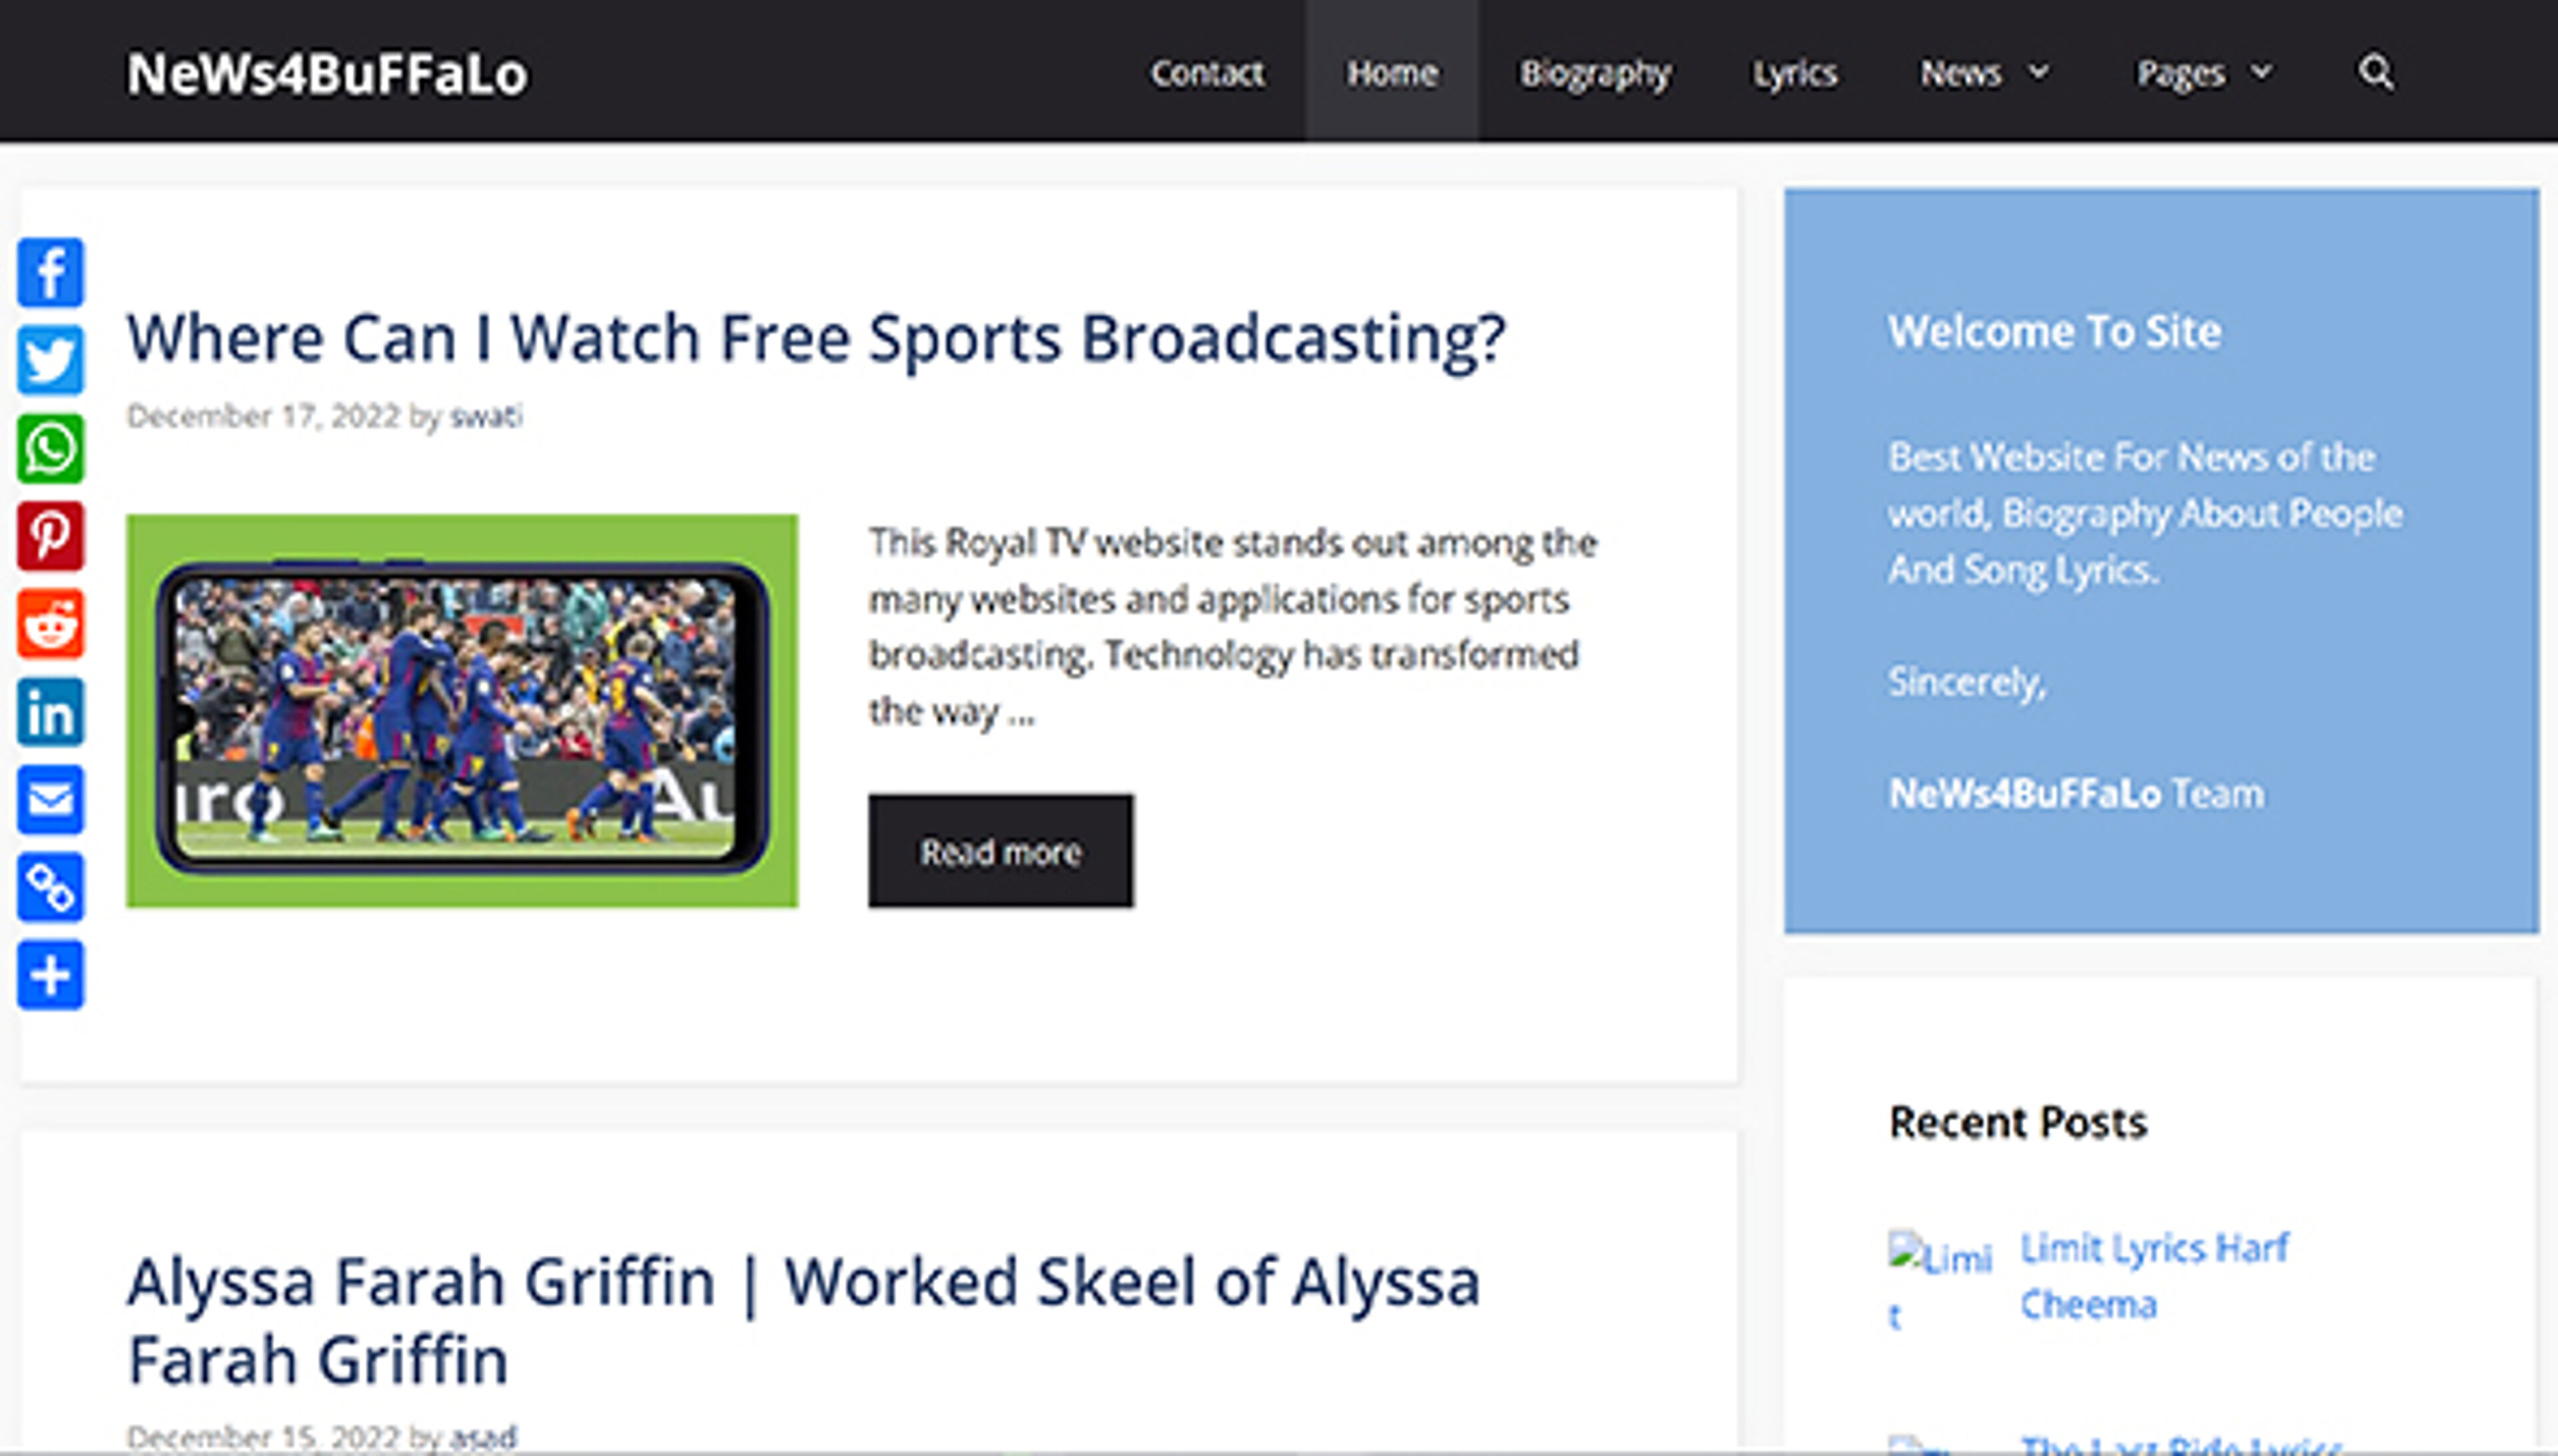Share the page on Facebook
2558x1456 pixels.
(50, 272)
